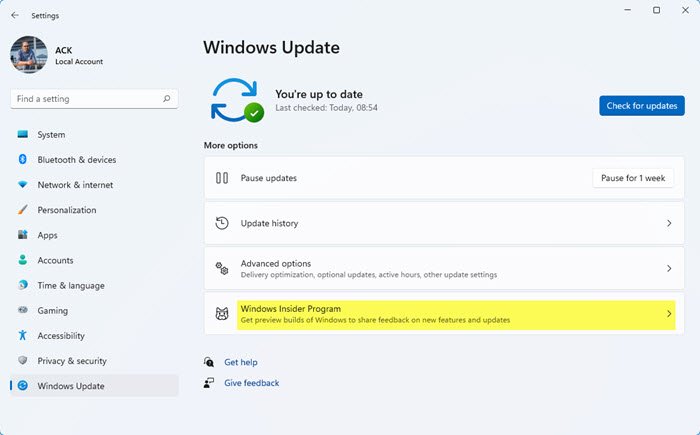Click Local Account text under ACK
700x435 pixels.
pos(79,62)
